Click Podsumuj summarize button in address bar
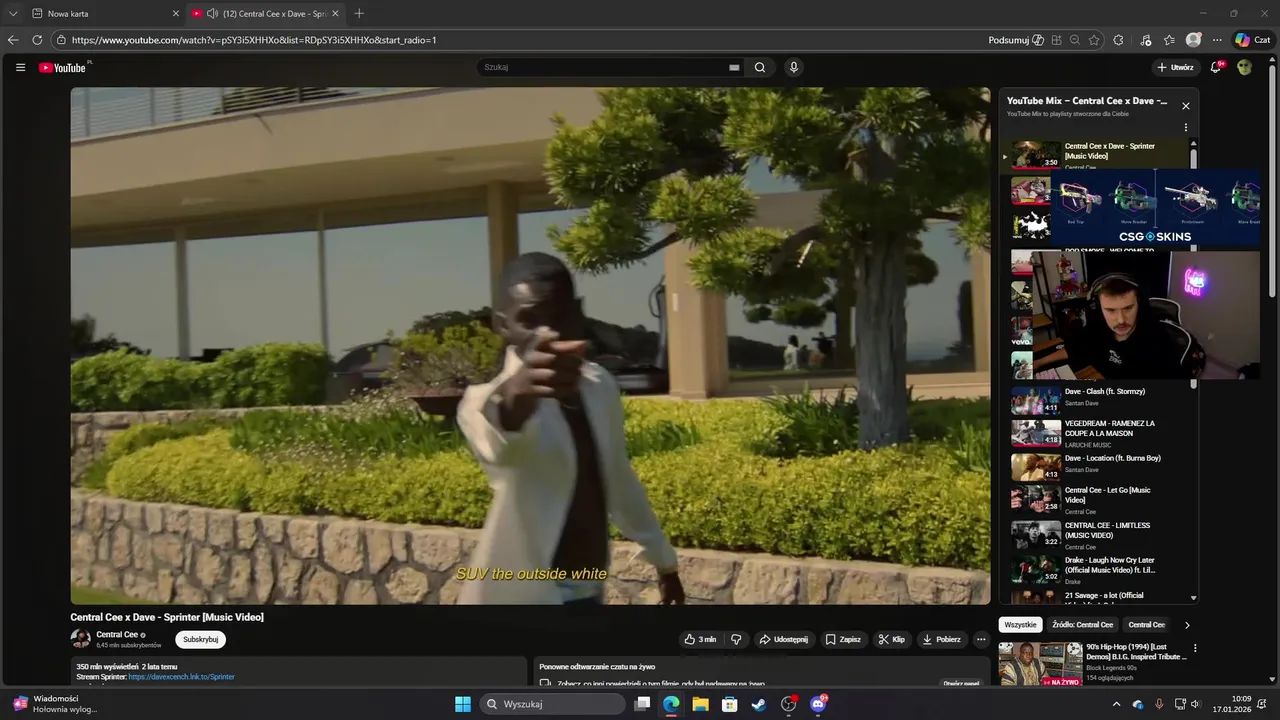 [x=1016, y=40]
